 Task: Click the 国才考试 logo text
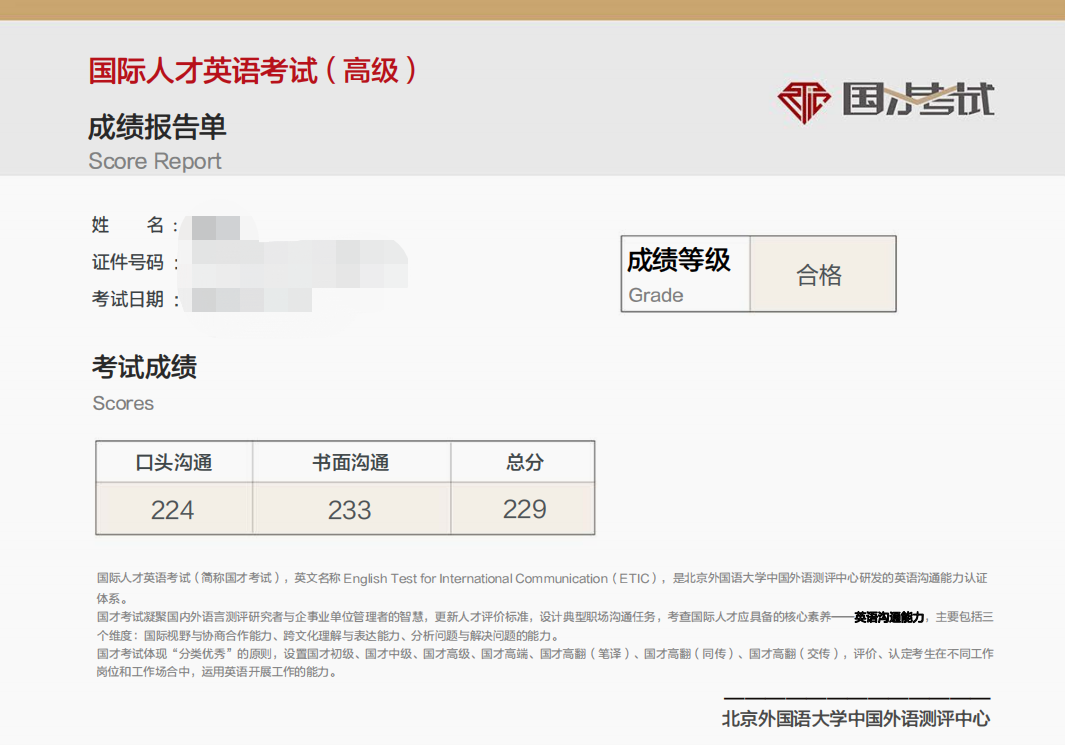pyautogui.click(x=918, y=100)
